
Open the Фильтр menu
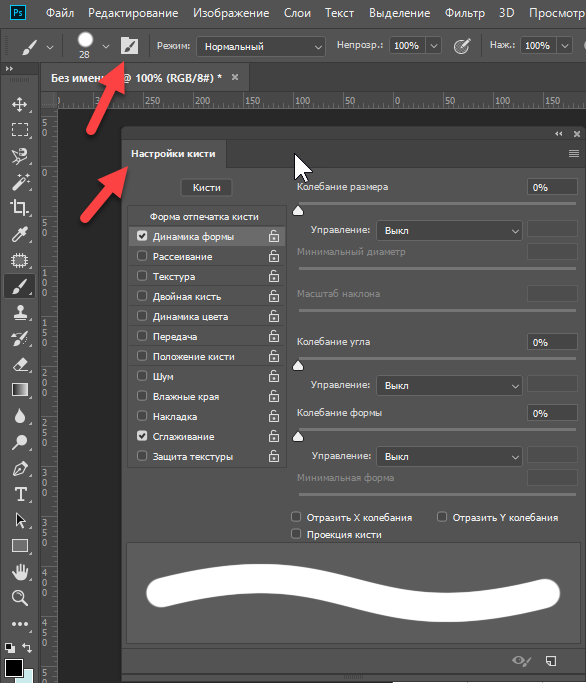click(x=464, y=13)
